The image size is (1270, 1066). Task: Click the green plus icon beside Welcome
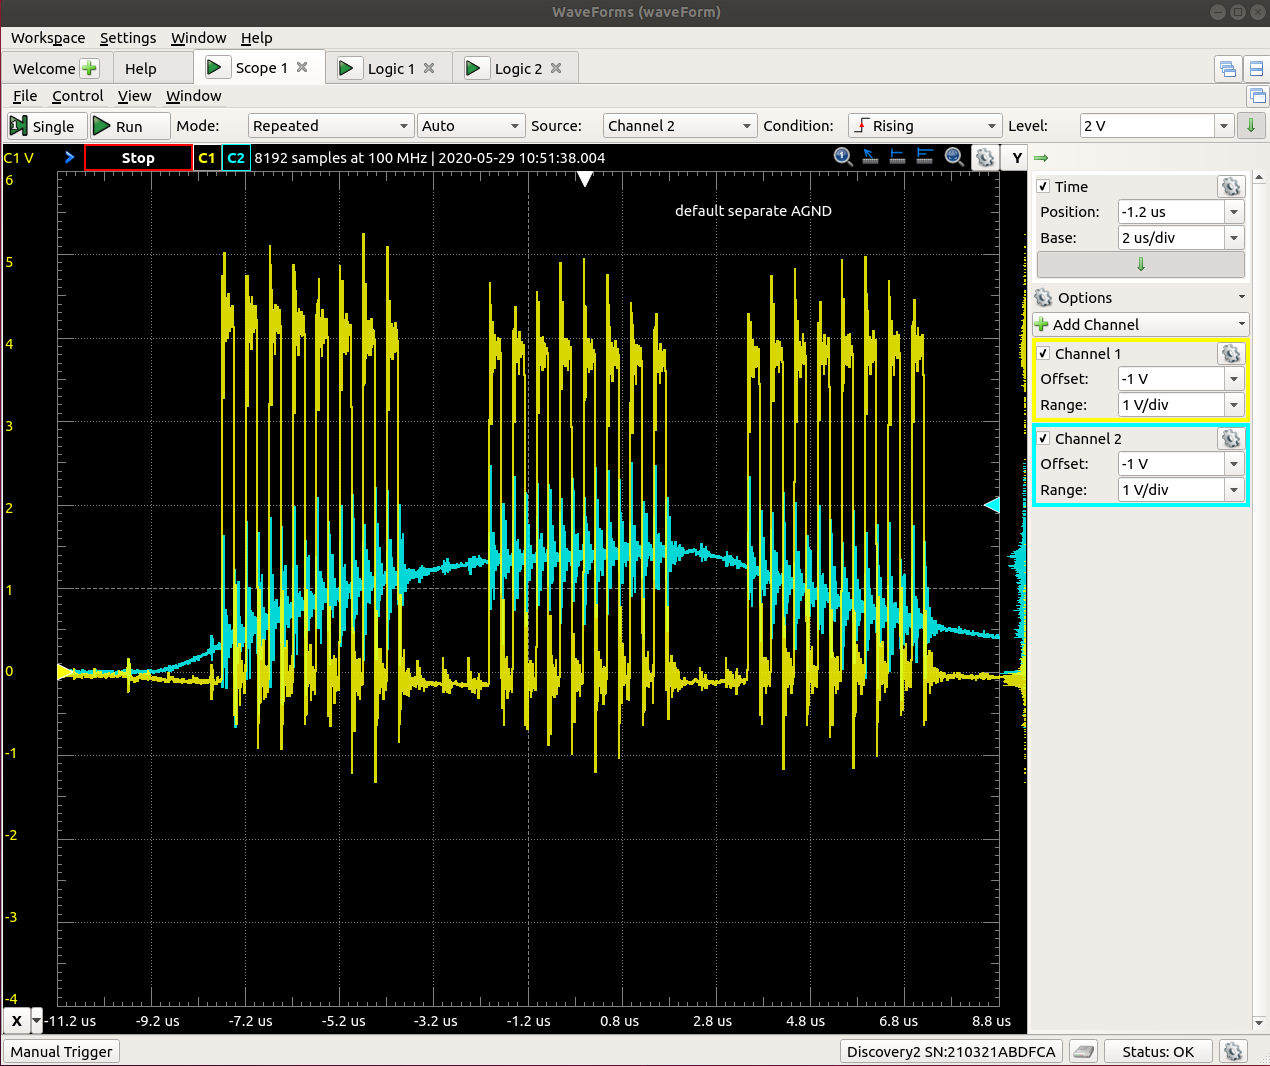click(89, 68)
